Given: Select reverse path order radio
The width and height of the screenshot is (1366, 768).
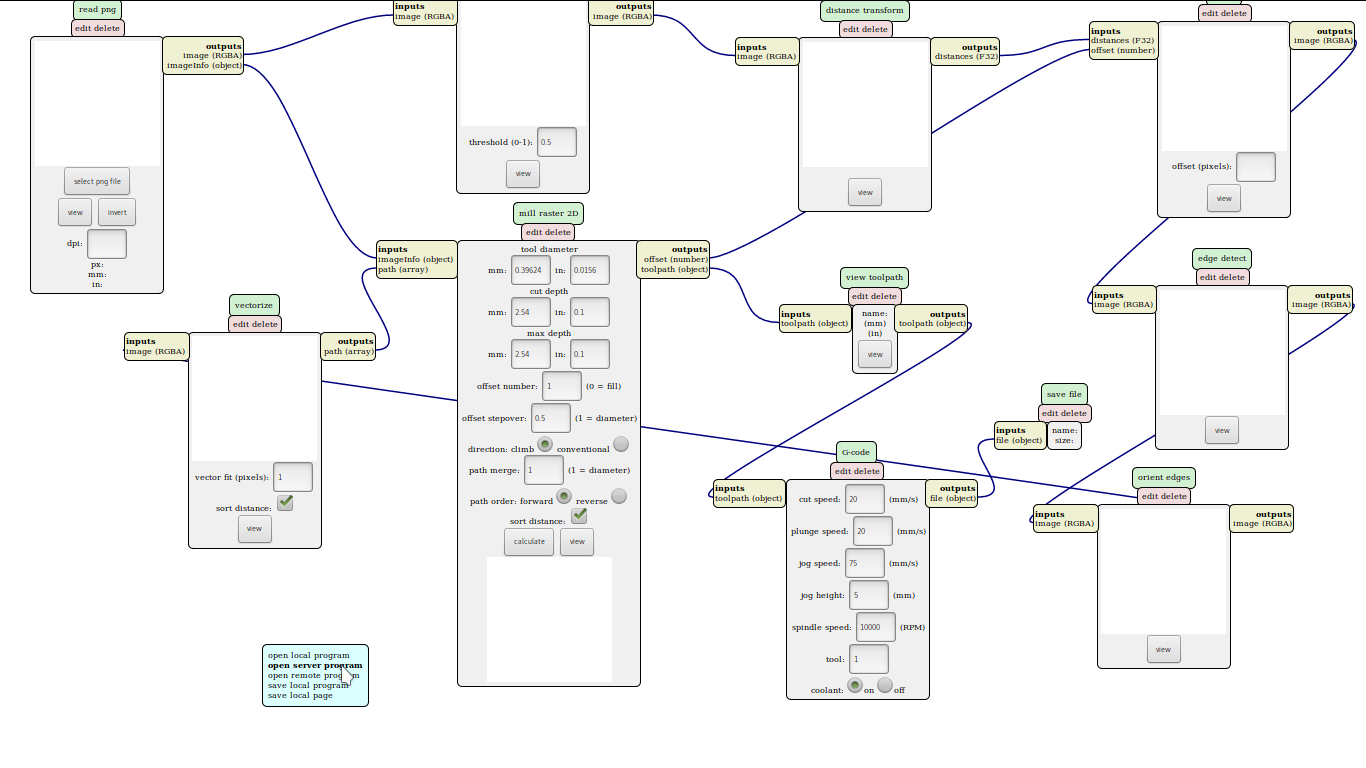Looking at the screenshot, I should (x=619, y=496).
